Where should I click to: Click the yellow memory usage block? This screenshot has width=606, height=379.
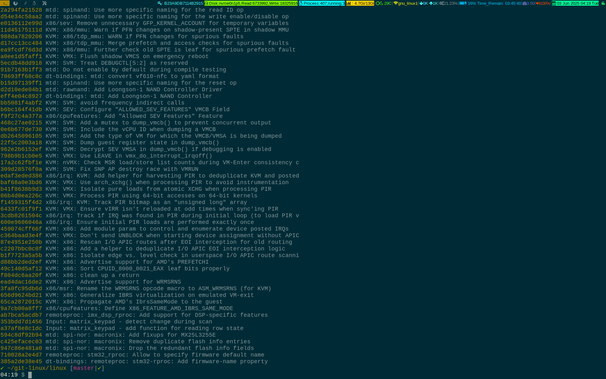click(x=360, y=3)
